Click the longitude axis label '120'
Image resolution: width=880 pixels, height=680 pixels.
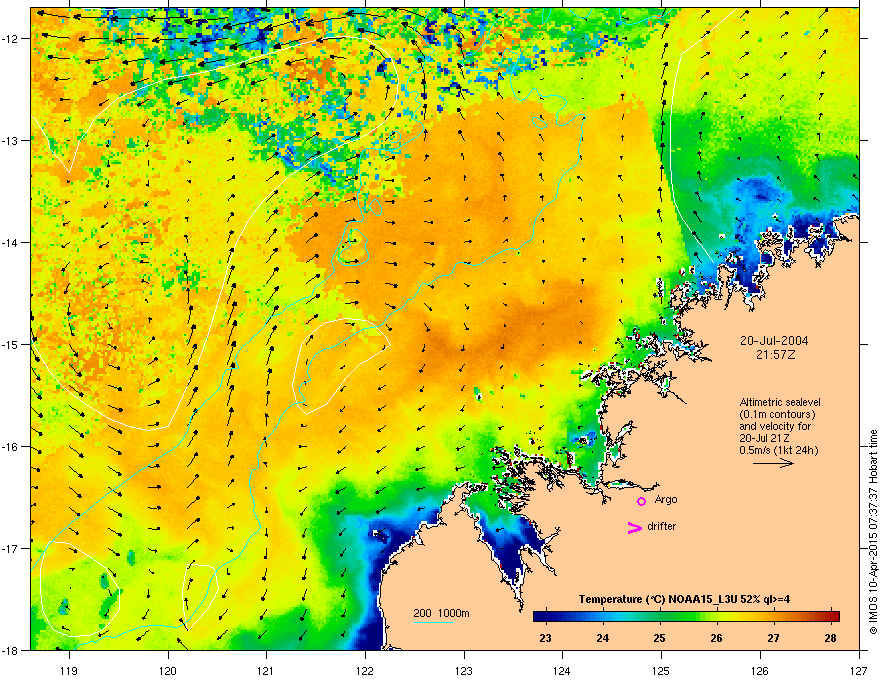click(x=168, y=670)
